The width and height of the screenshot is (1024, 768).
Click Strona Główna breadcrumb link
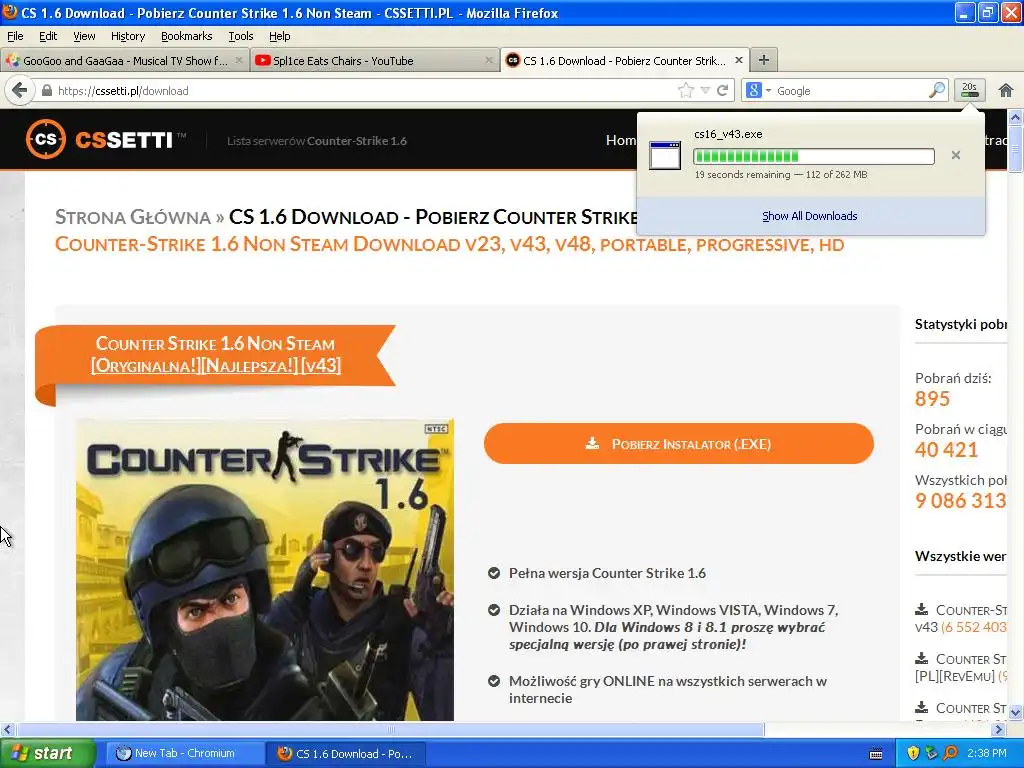(133, 217)
